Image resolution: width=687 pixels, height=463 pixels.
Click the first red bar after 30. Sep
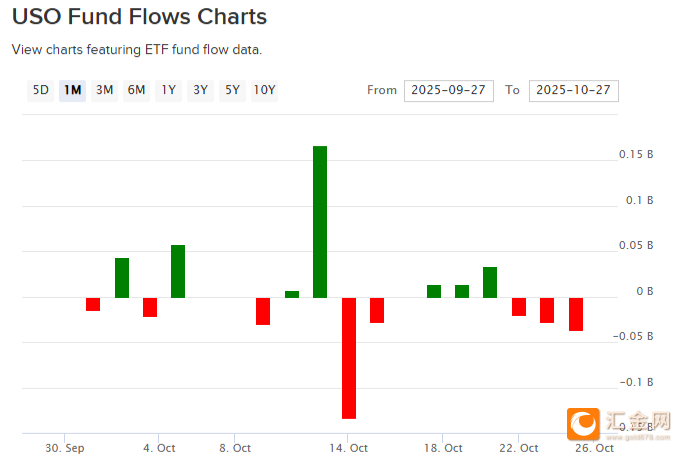coord(93,304)
